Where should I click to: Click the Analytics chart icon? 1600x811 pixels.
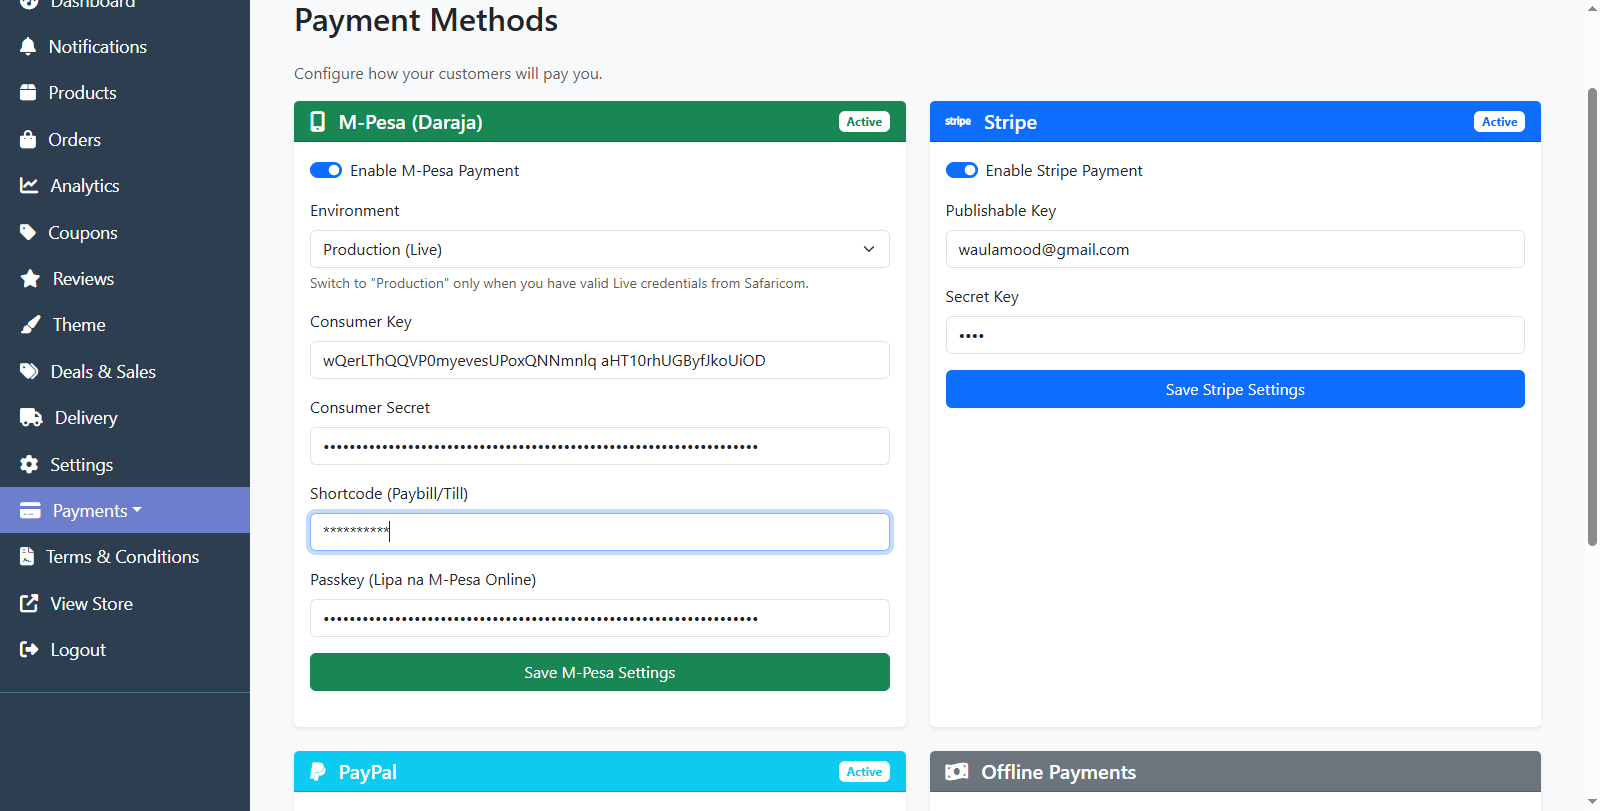pyautogui.click(x=29, y=186)
